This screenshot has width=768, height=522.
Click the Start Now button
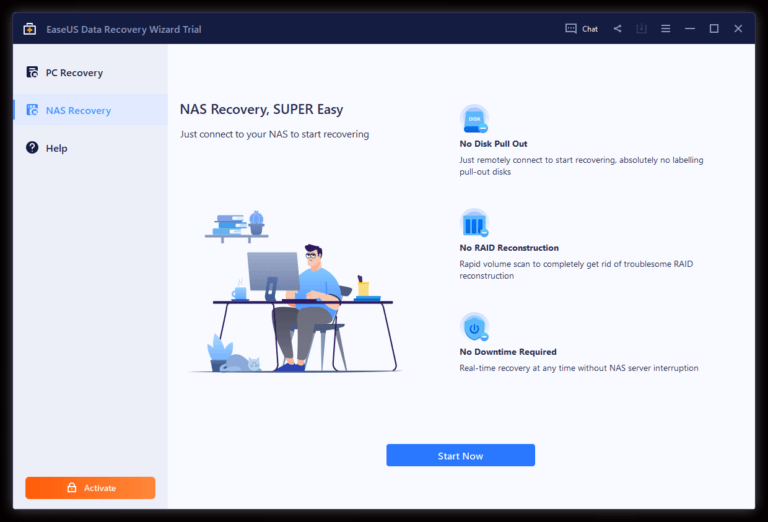(x=460, y=455)
